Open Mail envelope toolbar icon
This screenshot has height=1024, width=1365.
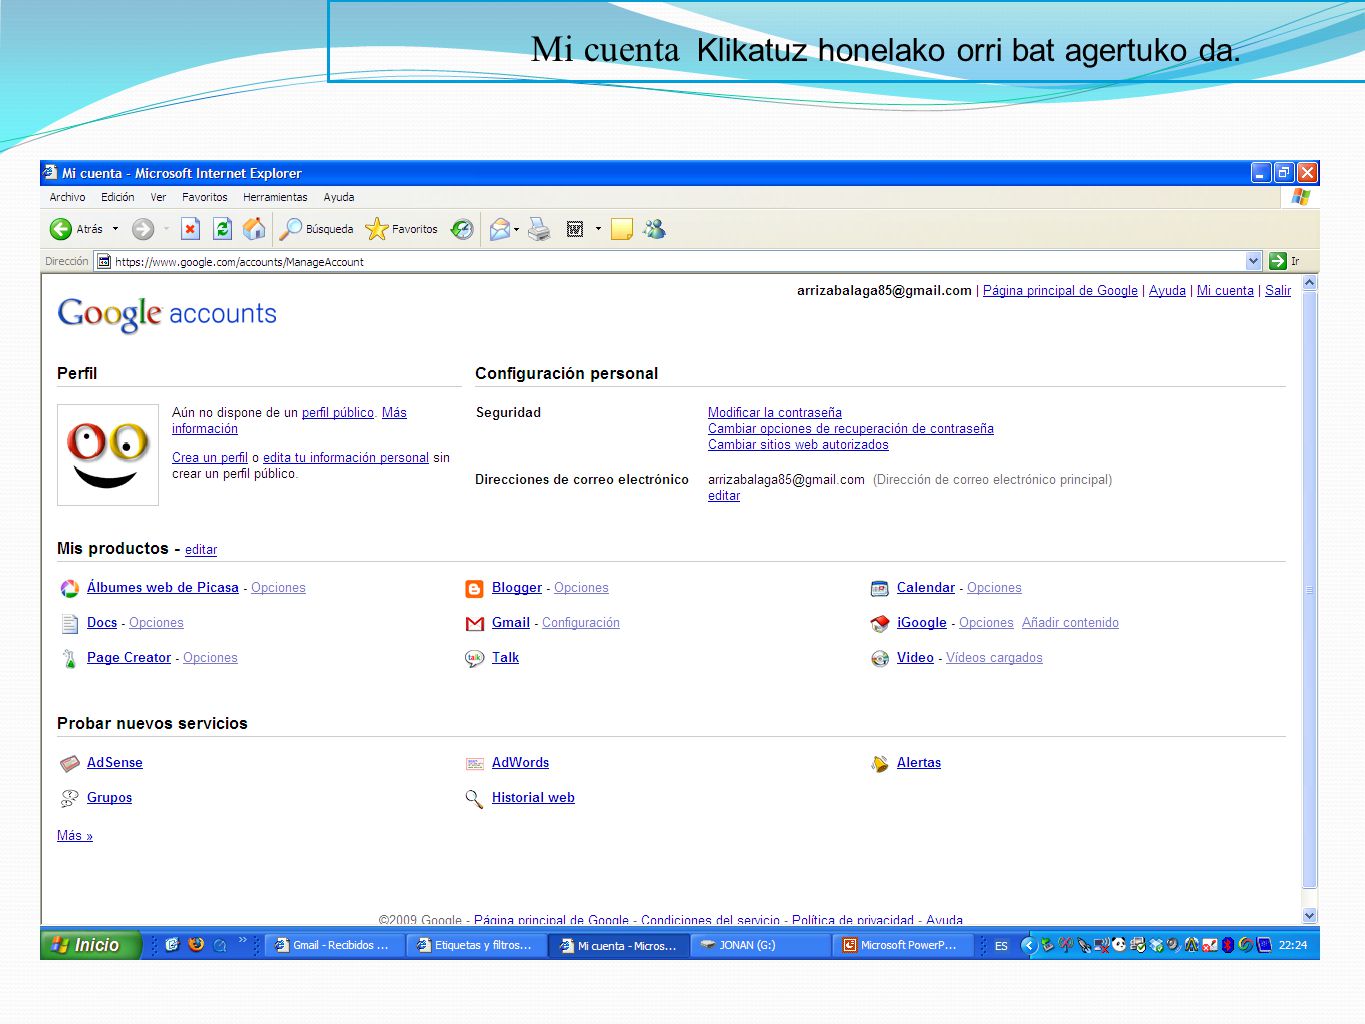click(499, 229)
